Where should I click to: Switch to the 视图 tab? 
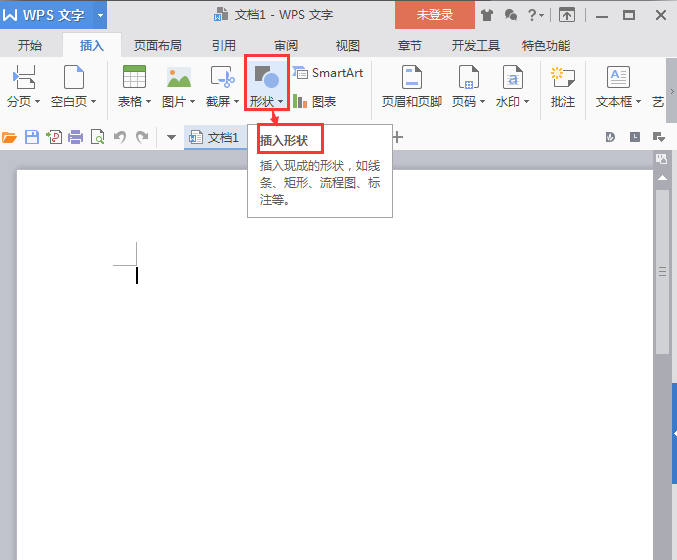click(348, 45)
